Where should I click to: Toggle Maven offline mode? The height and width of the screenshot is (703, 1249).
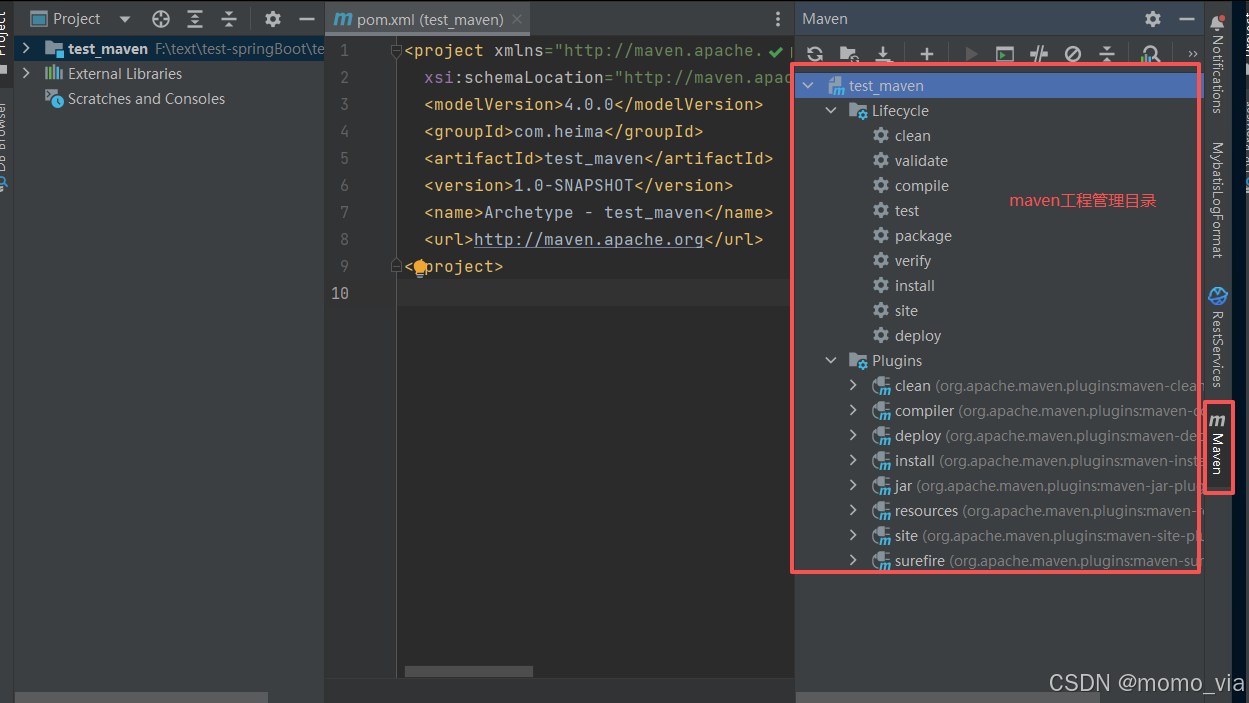pos(1039,54)
